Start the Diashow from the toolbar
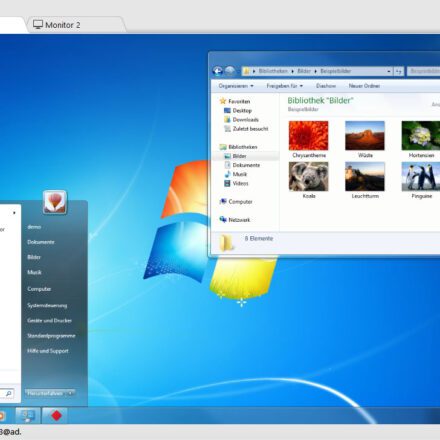The image size is (440, 440). (326, 86)
